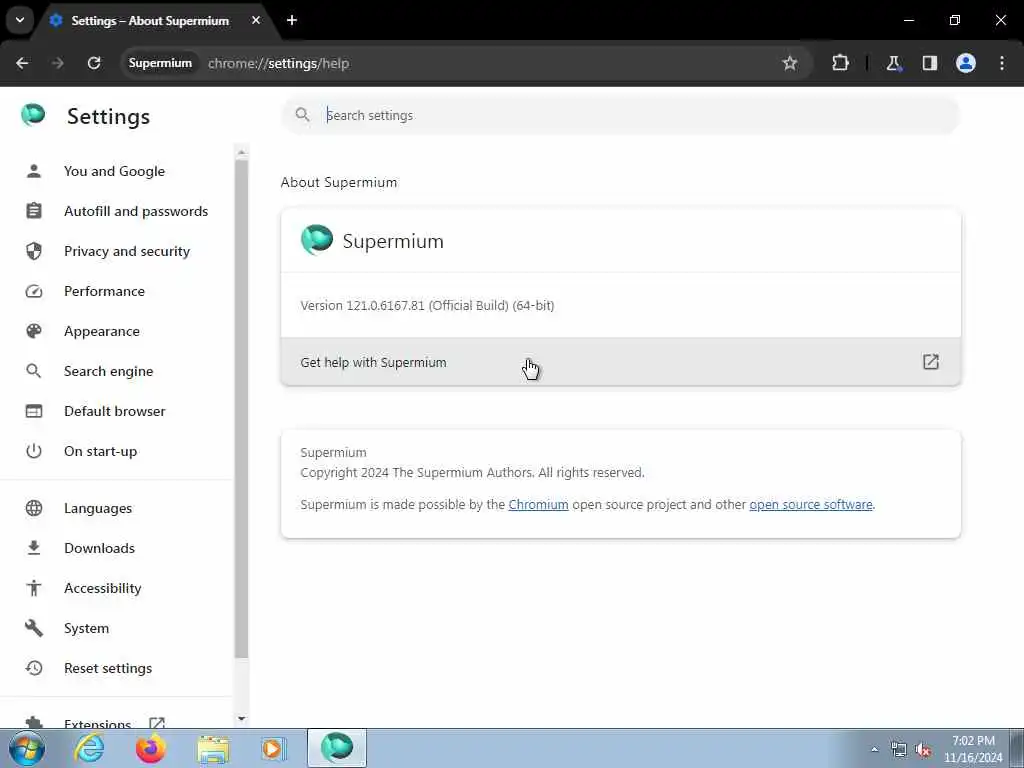The image size is (1024, 768).
Task: Click the globe icon beside Languages
Action: tap(34, 508)
